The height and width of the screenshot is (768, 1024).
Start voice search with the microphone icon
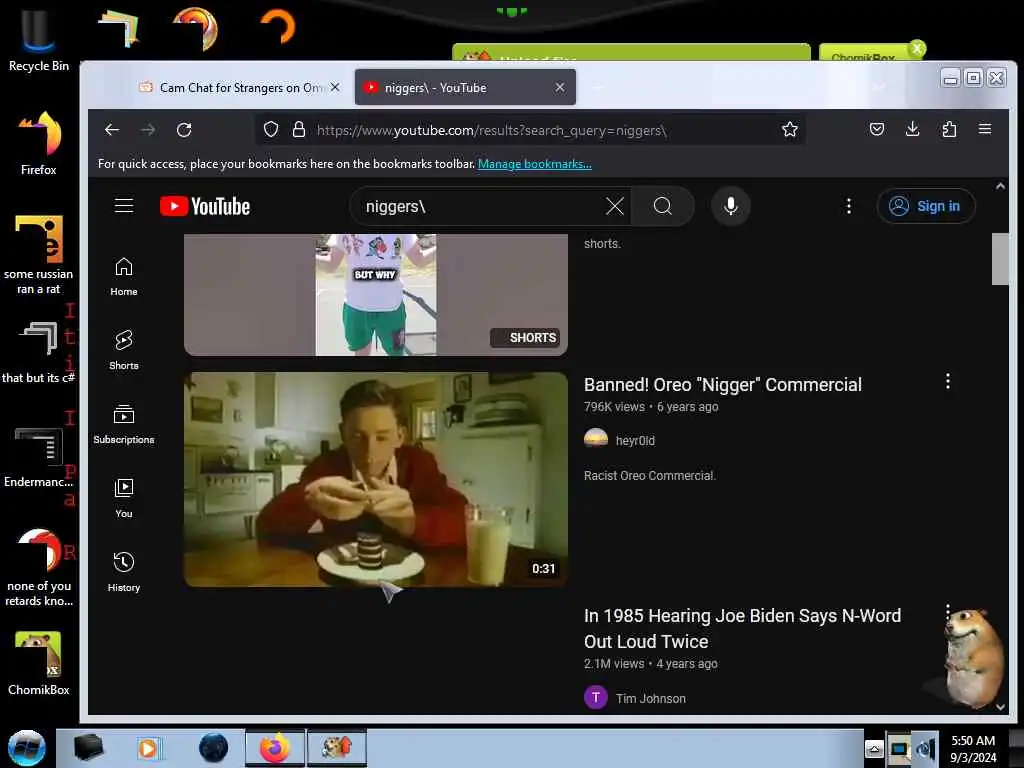[x=731, y=206]
